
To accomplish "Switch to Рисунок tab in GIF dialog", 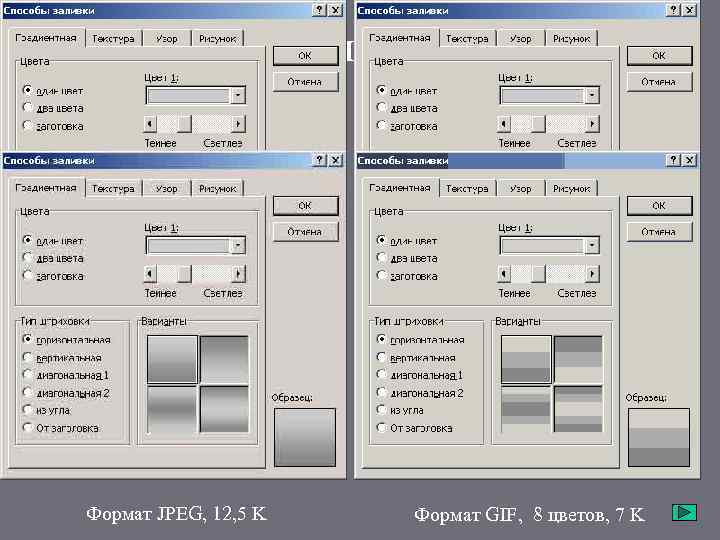I will [571, 189].
